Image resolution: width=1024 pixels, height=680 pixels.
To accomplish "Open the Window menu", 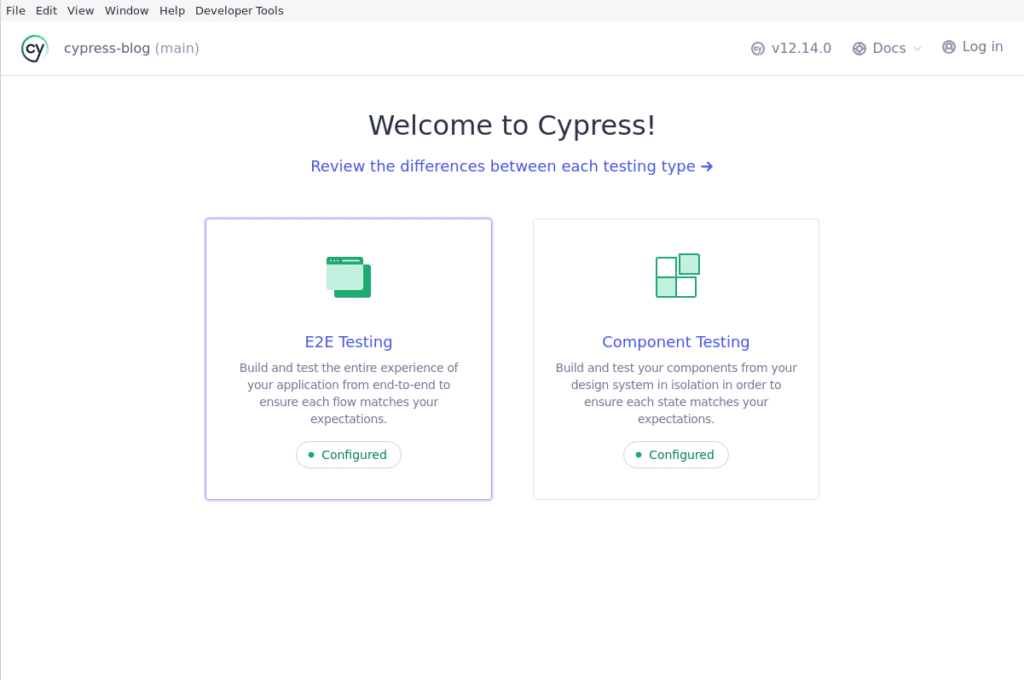I will 127,10.
